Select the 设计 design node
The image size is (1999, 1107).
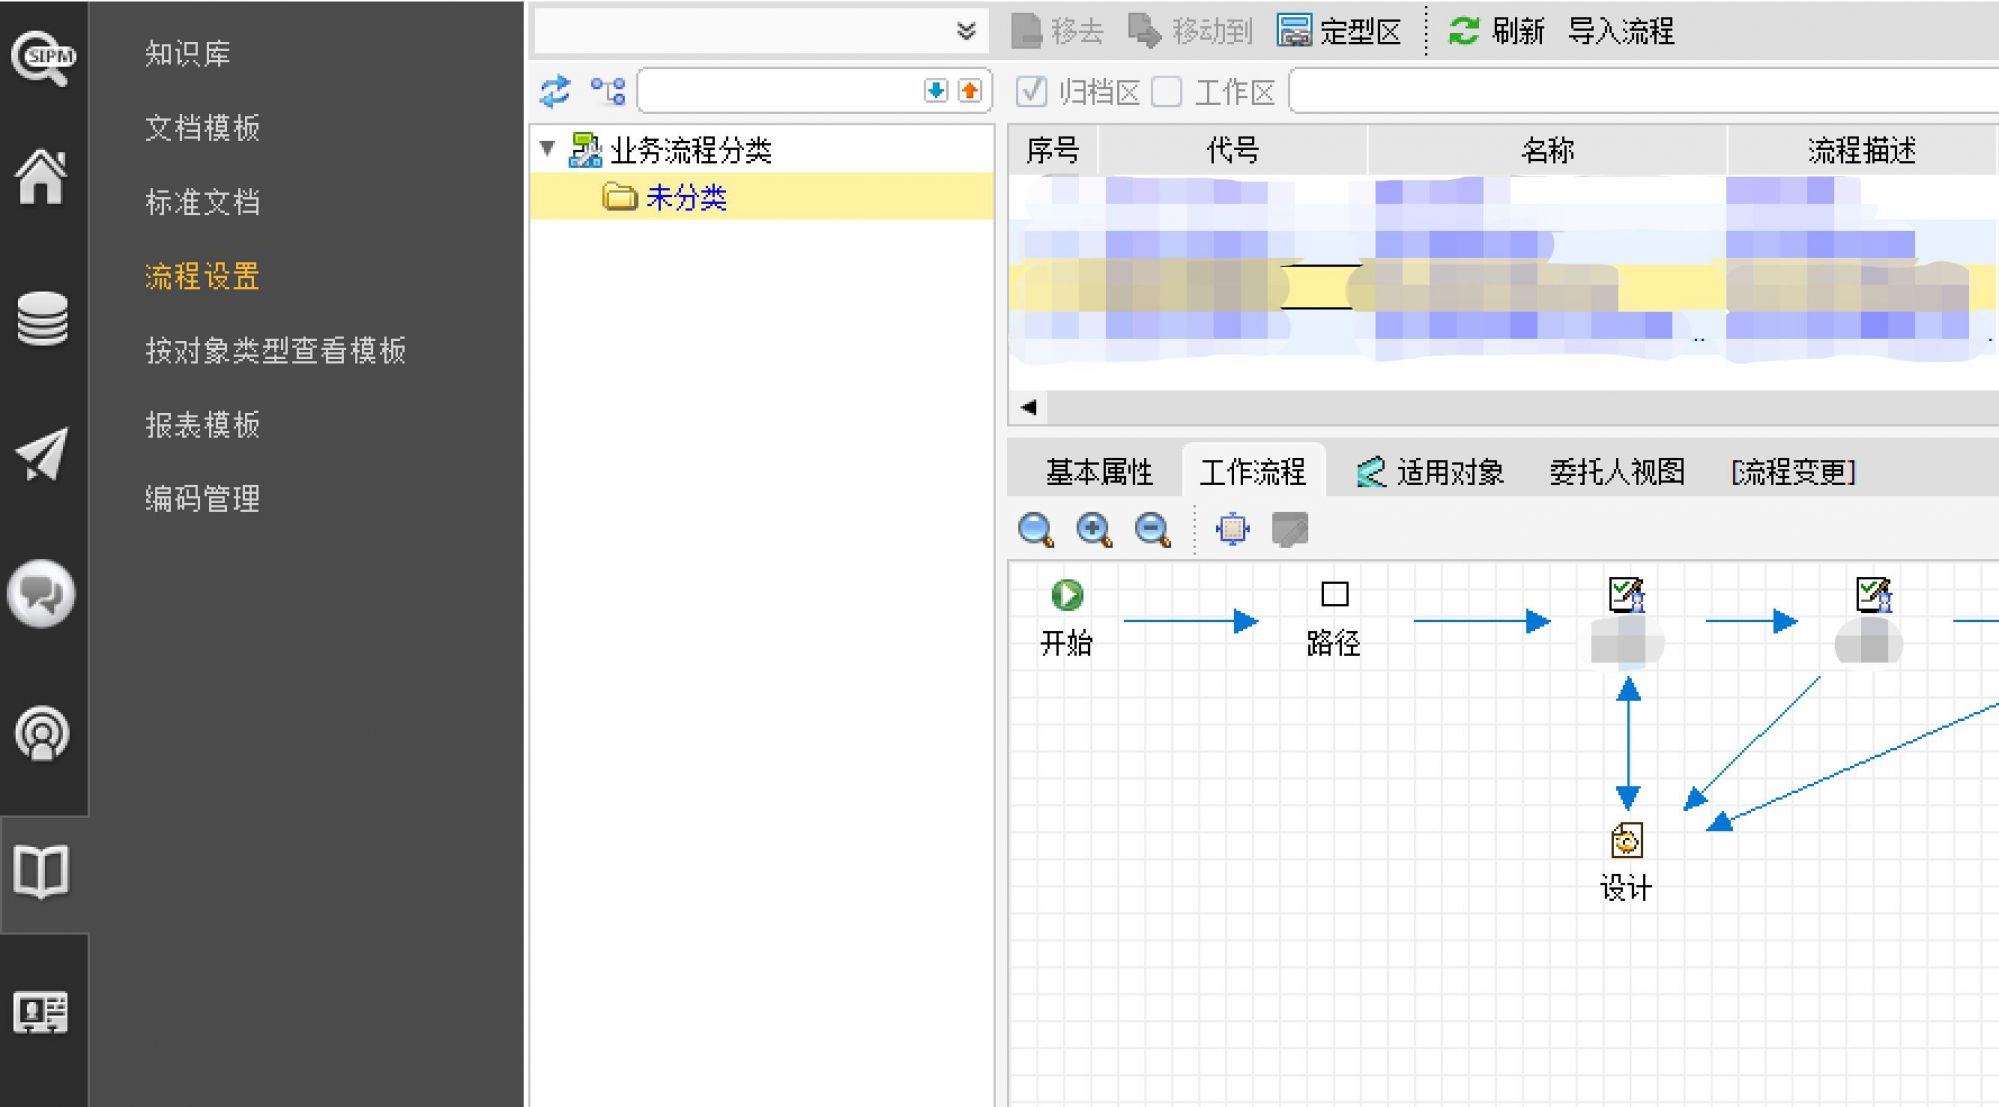[1627, 862]
